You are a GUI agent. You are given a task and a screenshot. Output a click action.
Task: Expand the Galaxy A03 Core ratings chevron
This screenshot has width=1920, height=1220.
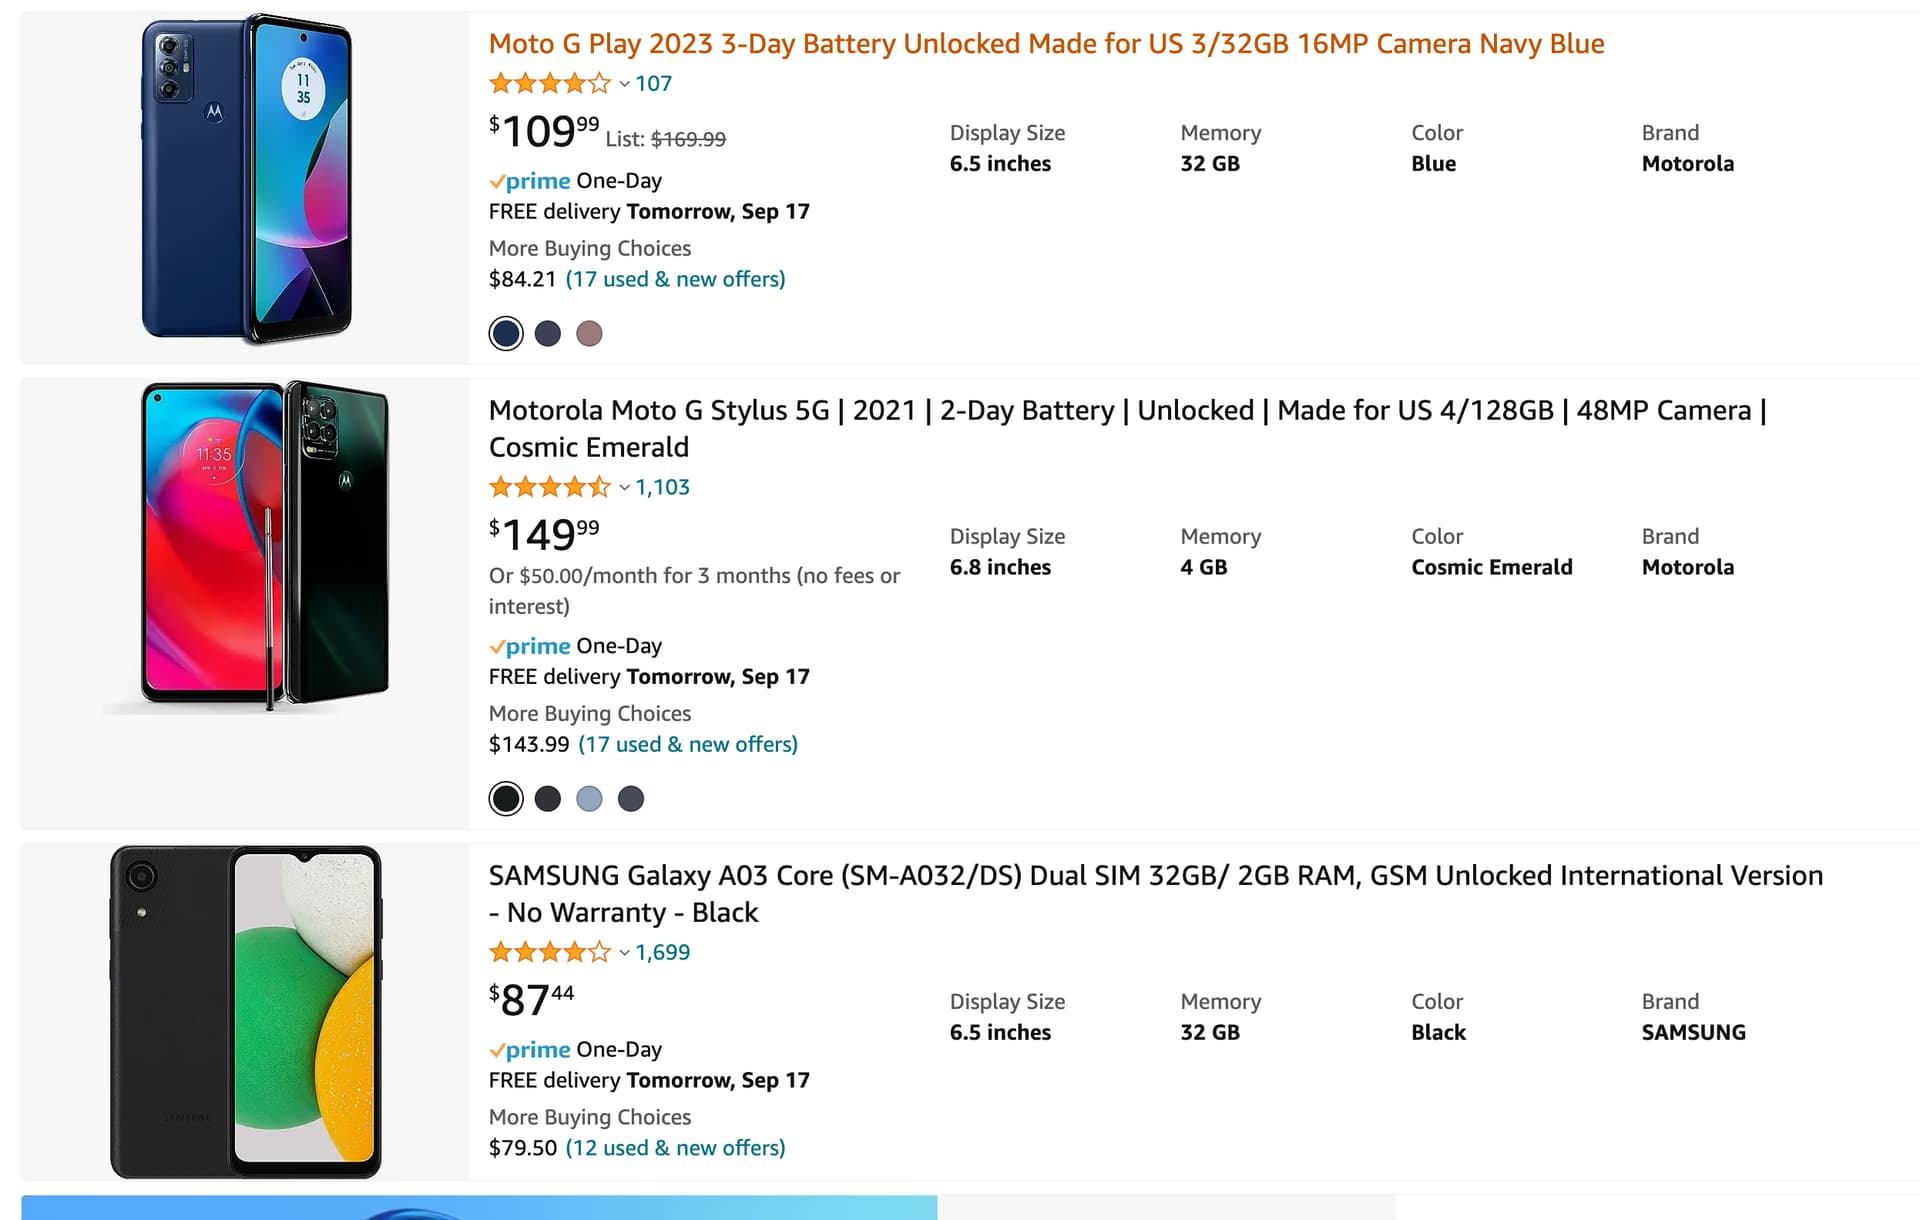(x=624, y=953)
